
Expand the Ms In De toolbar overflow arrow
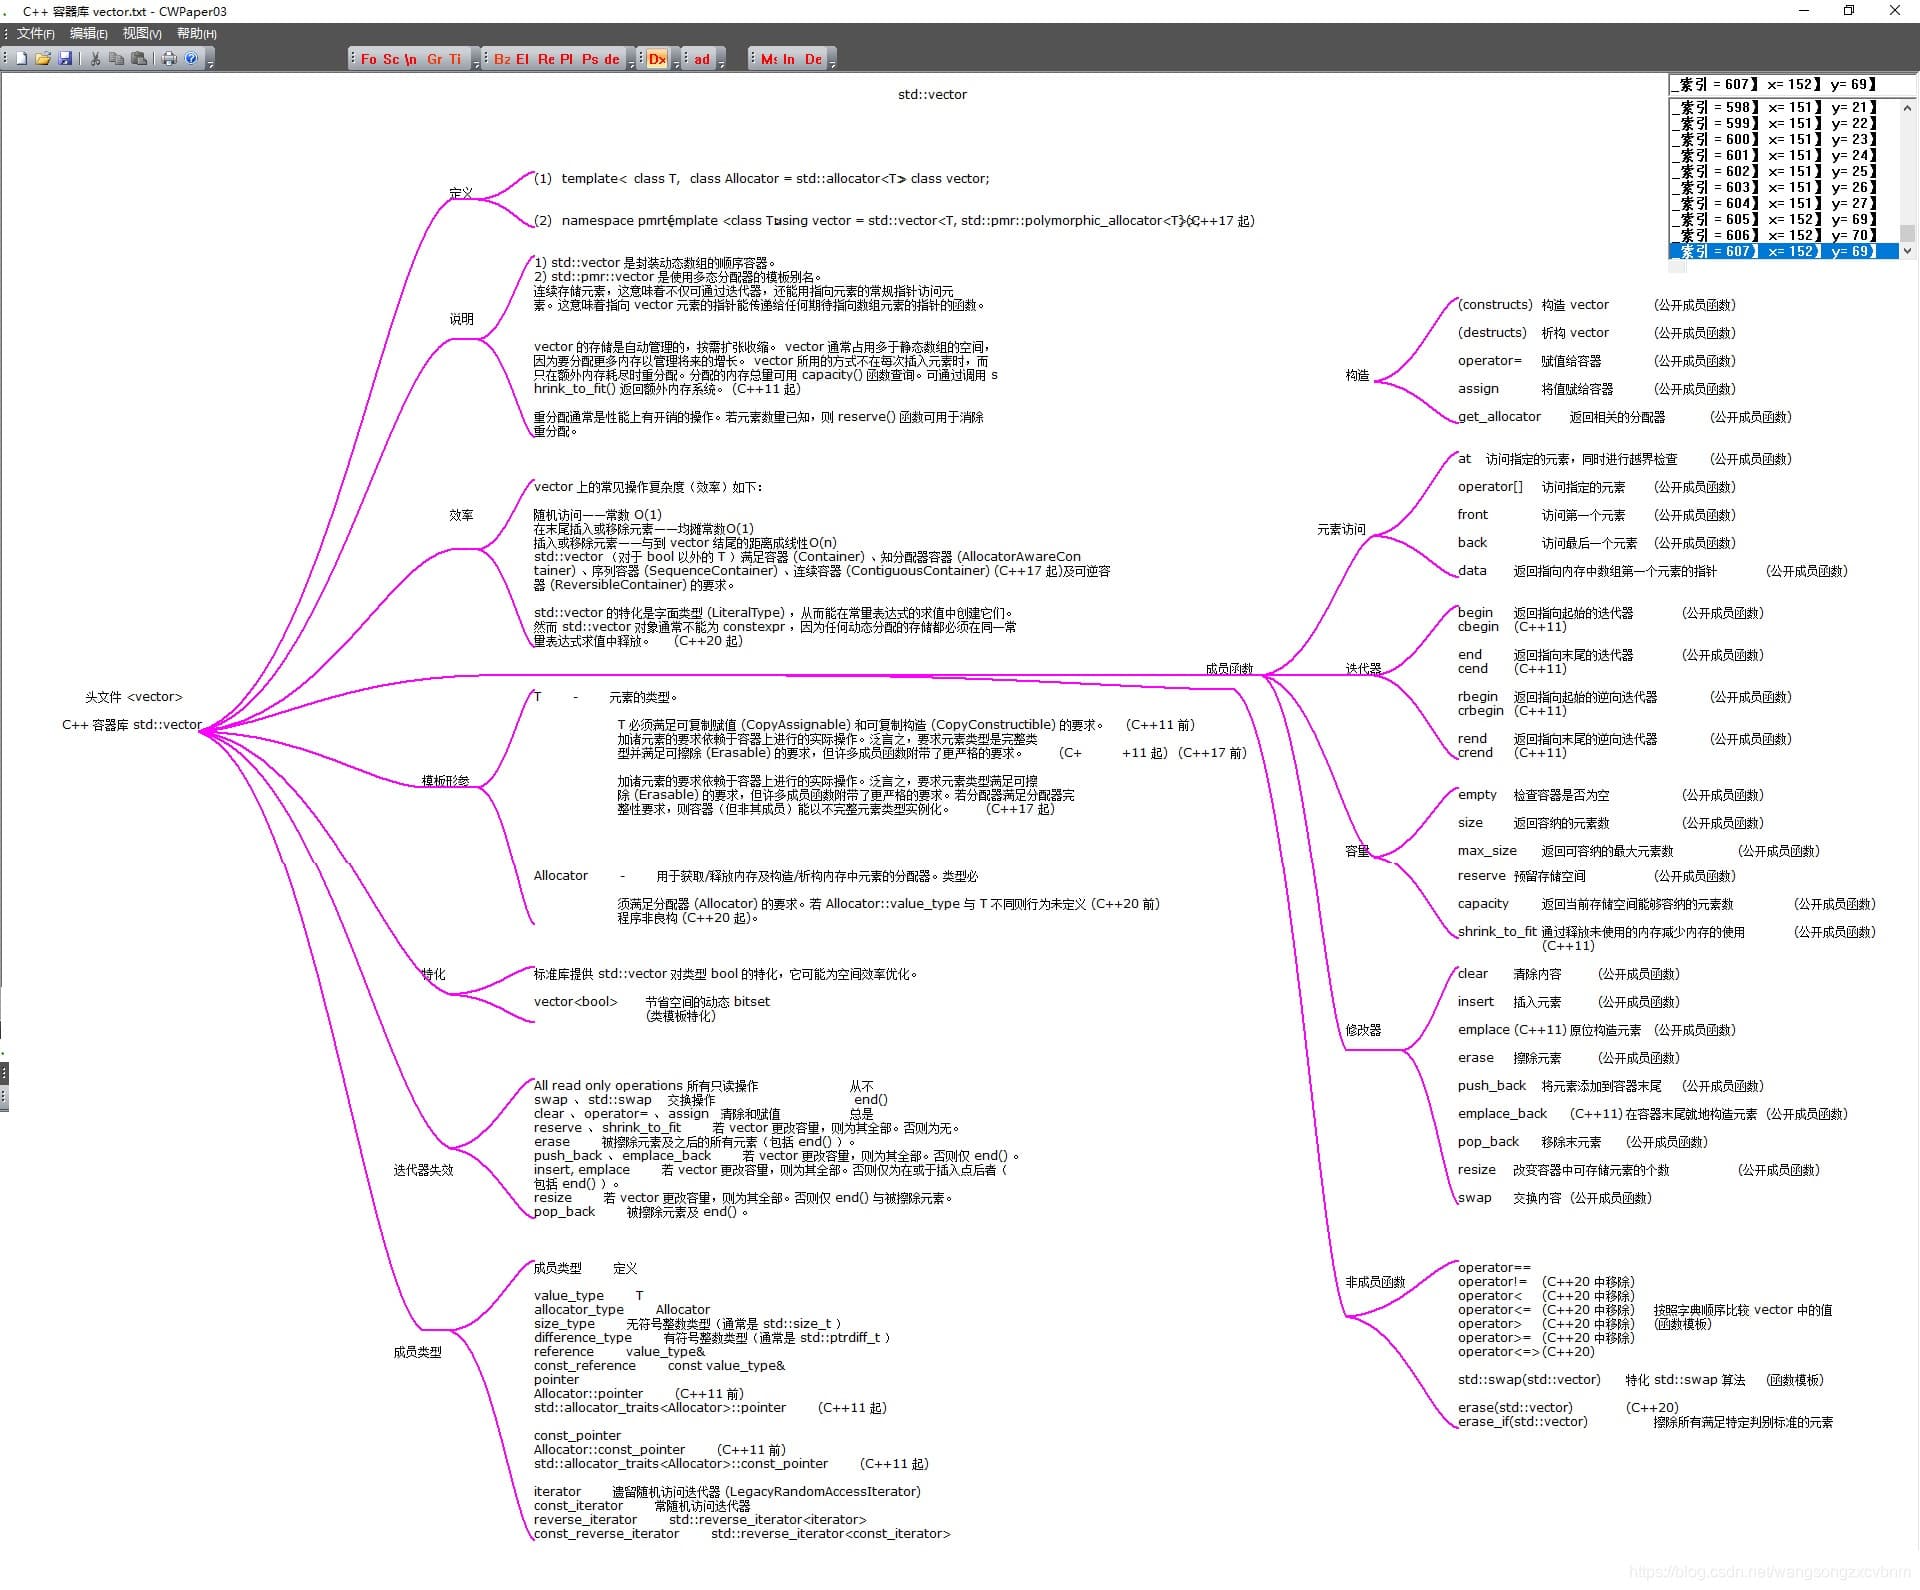(832, 62)
